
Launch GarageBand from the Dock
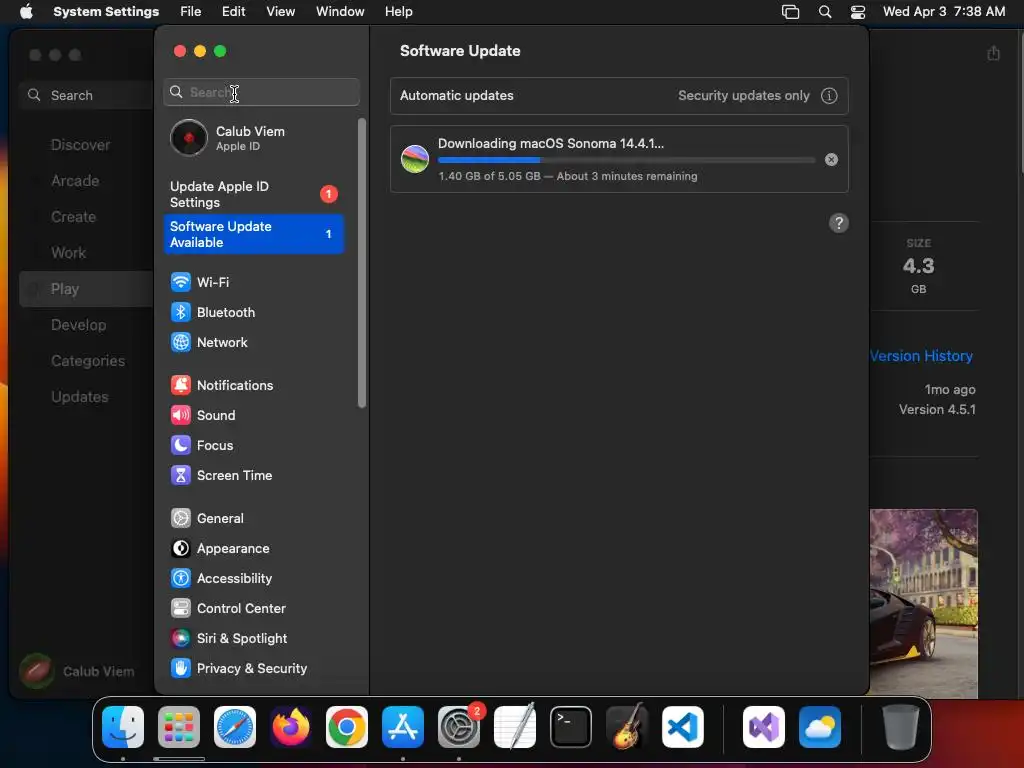627,727
